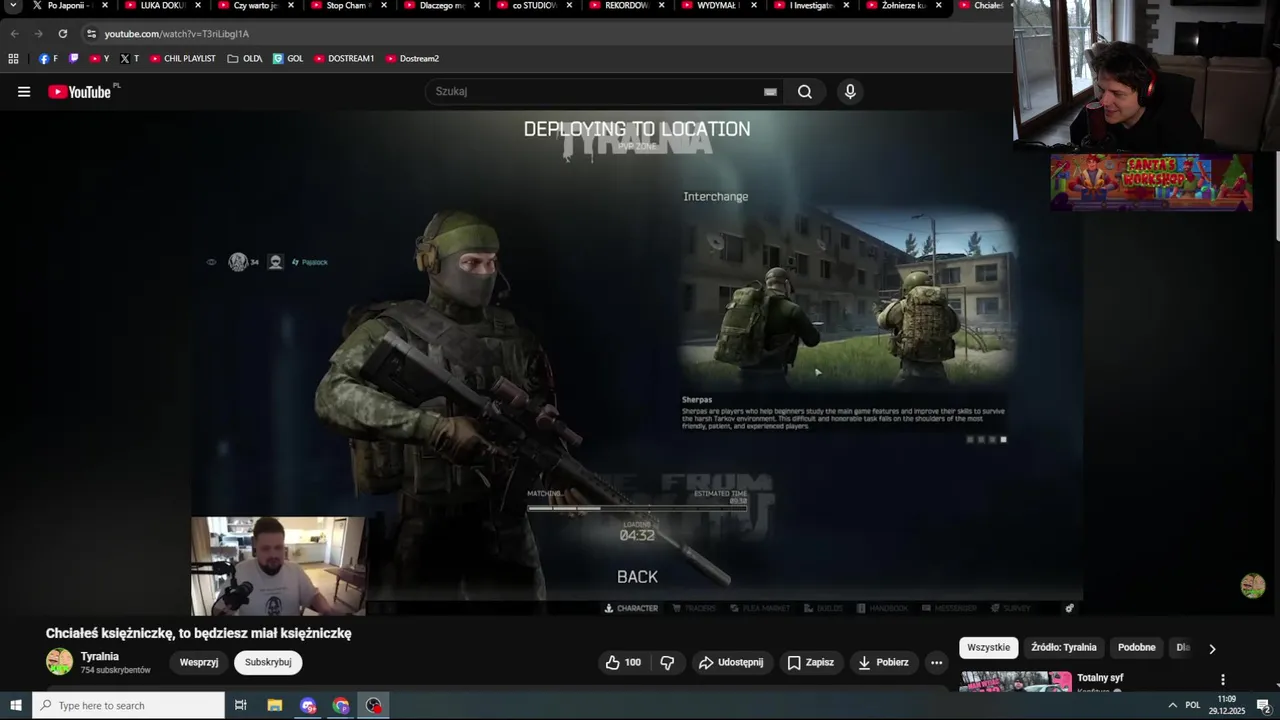Open the 'Totalny syf' video thumbnail
This screenshot has height=720, width=1280.
click(1015, 682)
